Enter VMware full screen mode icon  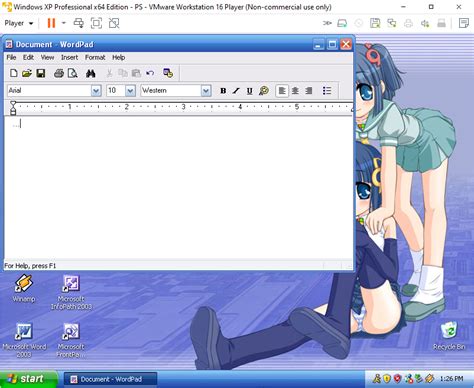click(96, 23)
